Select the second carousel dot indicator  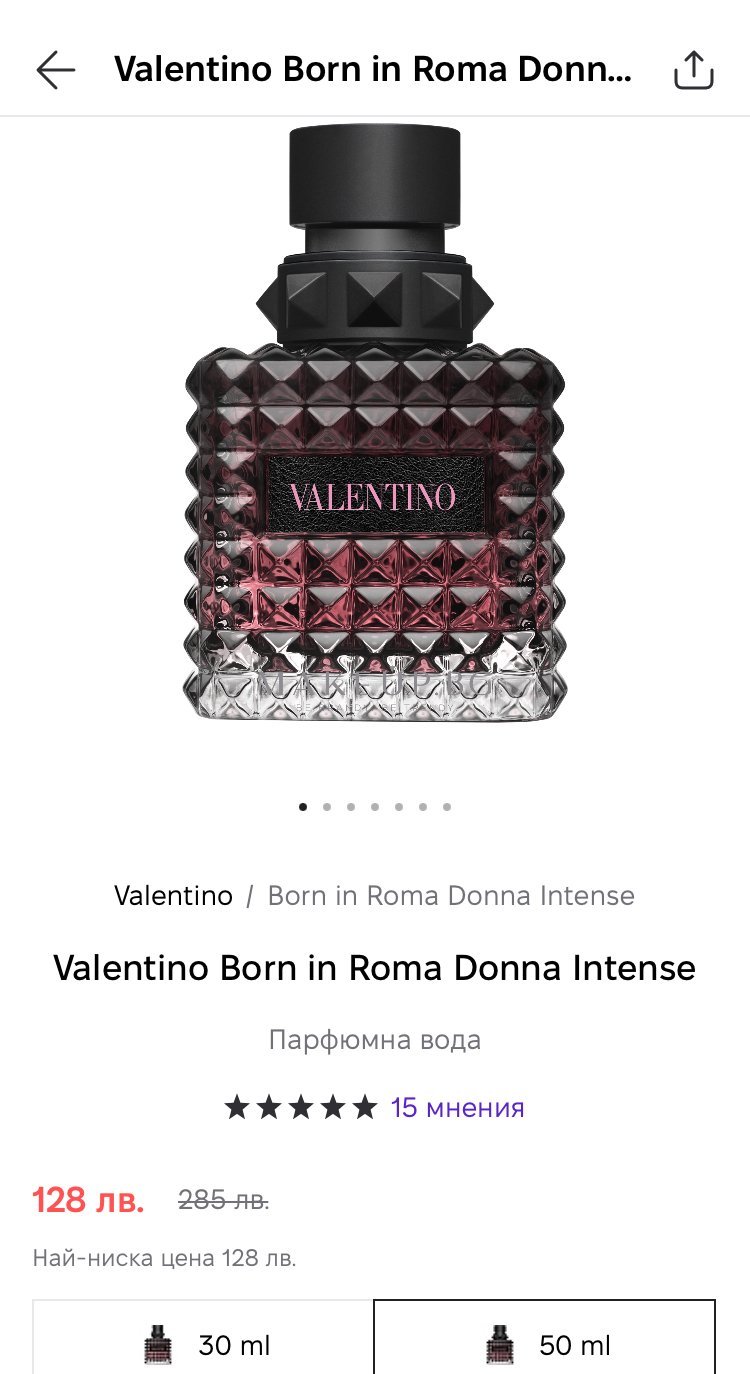327,806
